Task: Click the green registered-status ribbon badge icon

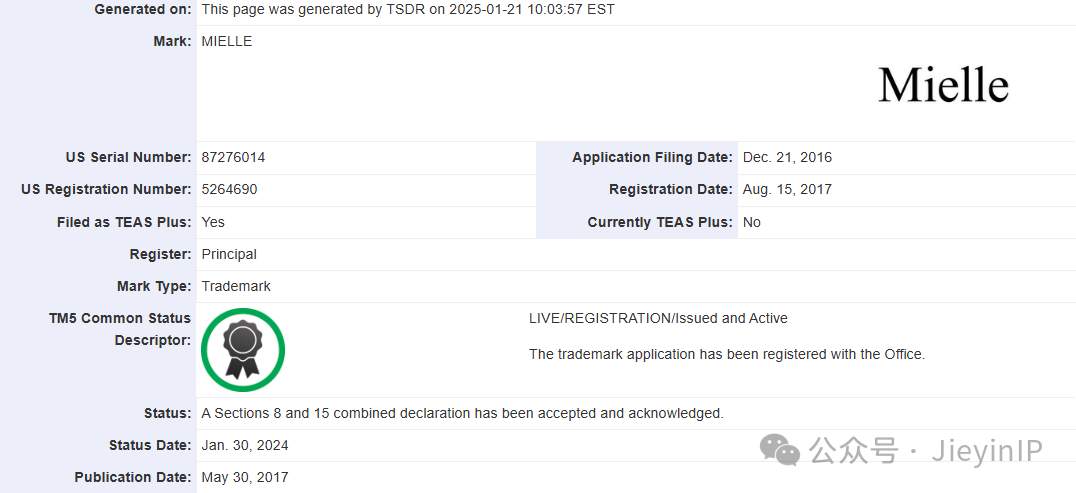Action: (243, 349)
